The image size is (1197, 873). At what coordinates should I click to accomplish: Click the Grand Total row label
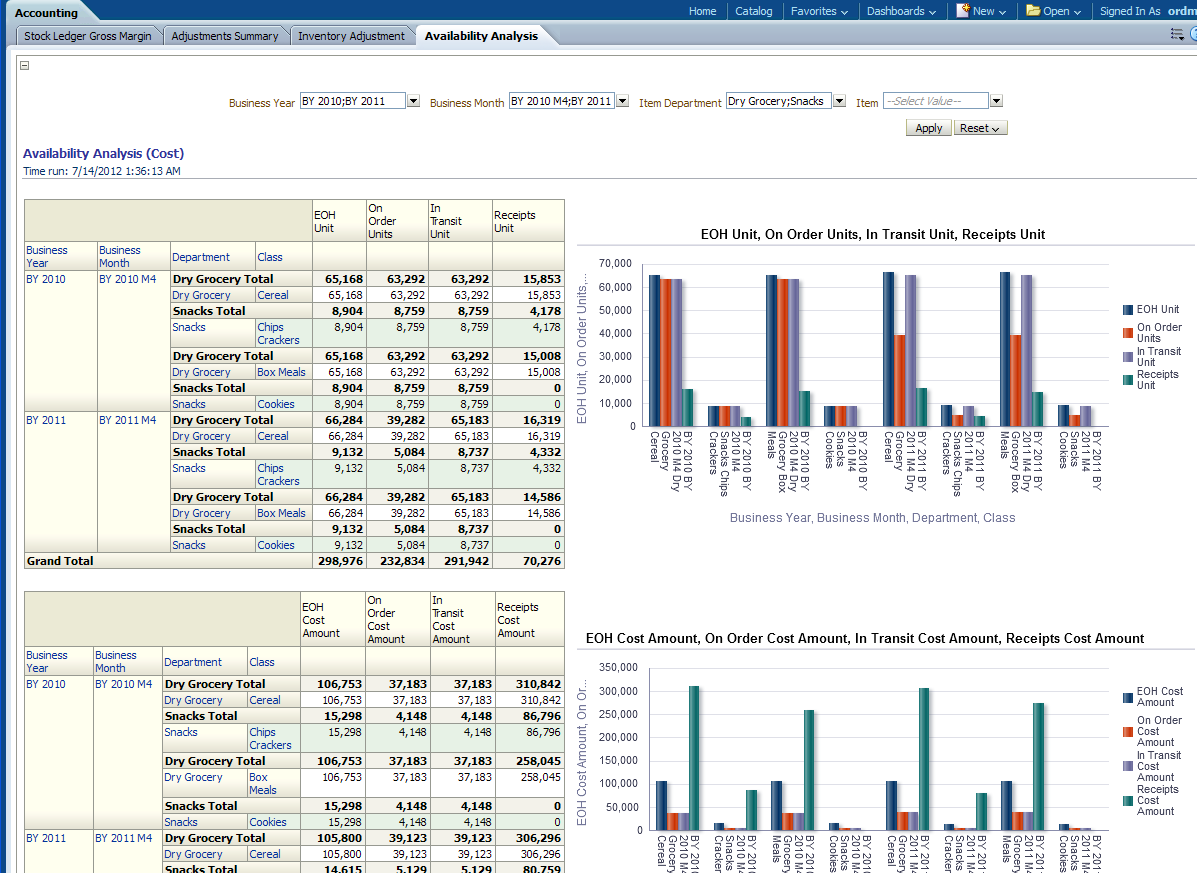(60, 561)
